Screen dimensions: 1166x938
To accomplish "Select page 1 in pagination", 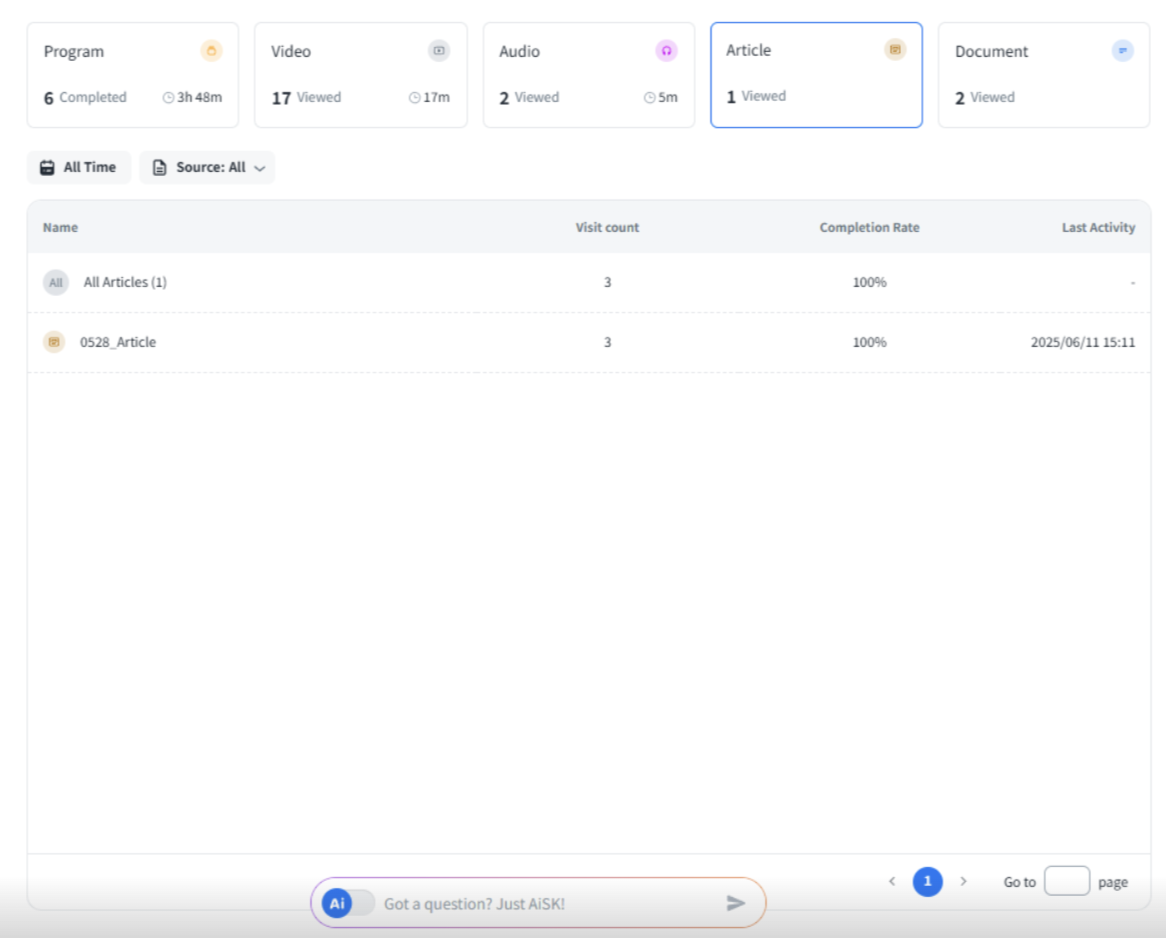I will click(x=927, y=881).
